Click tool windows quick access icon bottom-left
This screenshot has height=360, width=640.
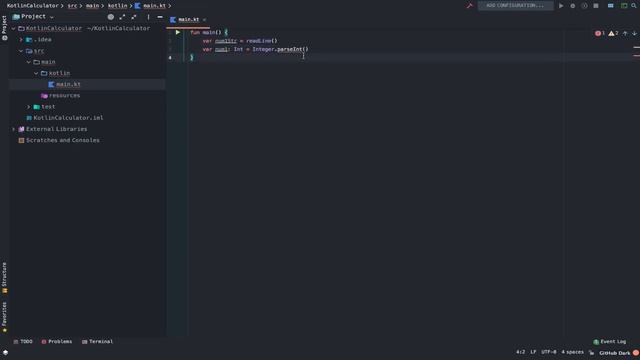point(5,352)
